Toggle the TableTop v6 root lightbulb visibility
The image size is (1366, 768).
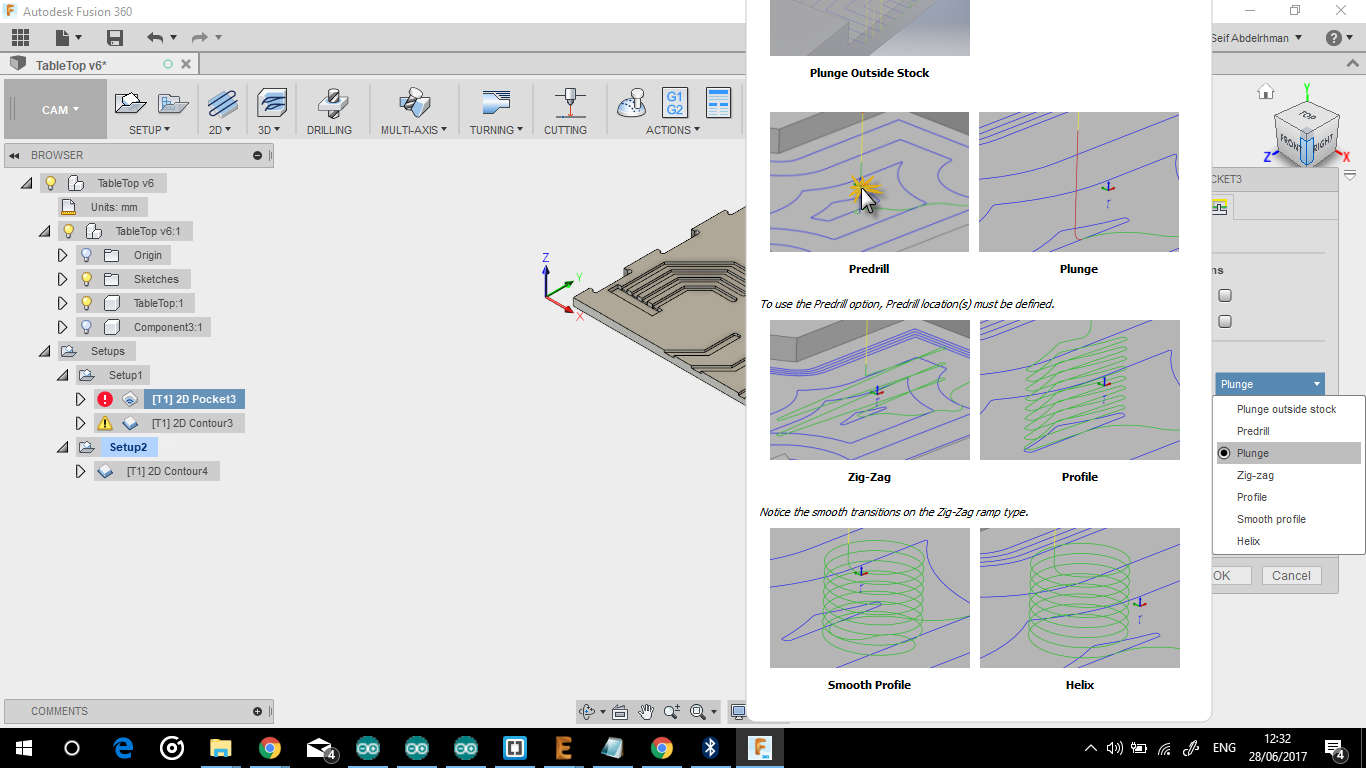pyautogui.click(x=50, y=183)
